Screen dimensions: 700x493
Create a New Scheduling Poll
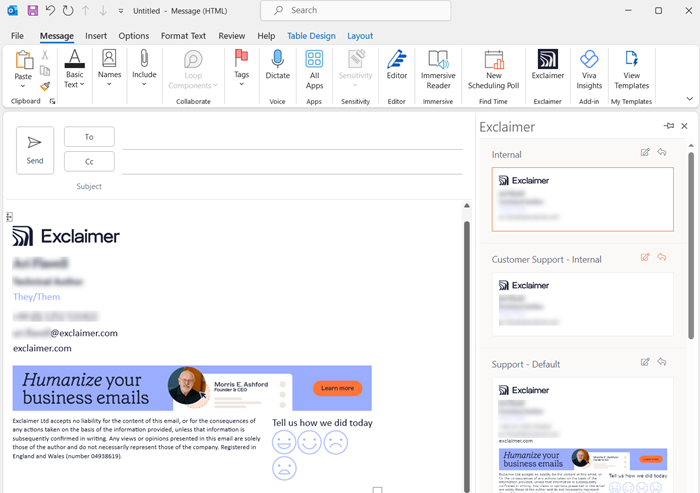click(x=493, y=70)
